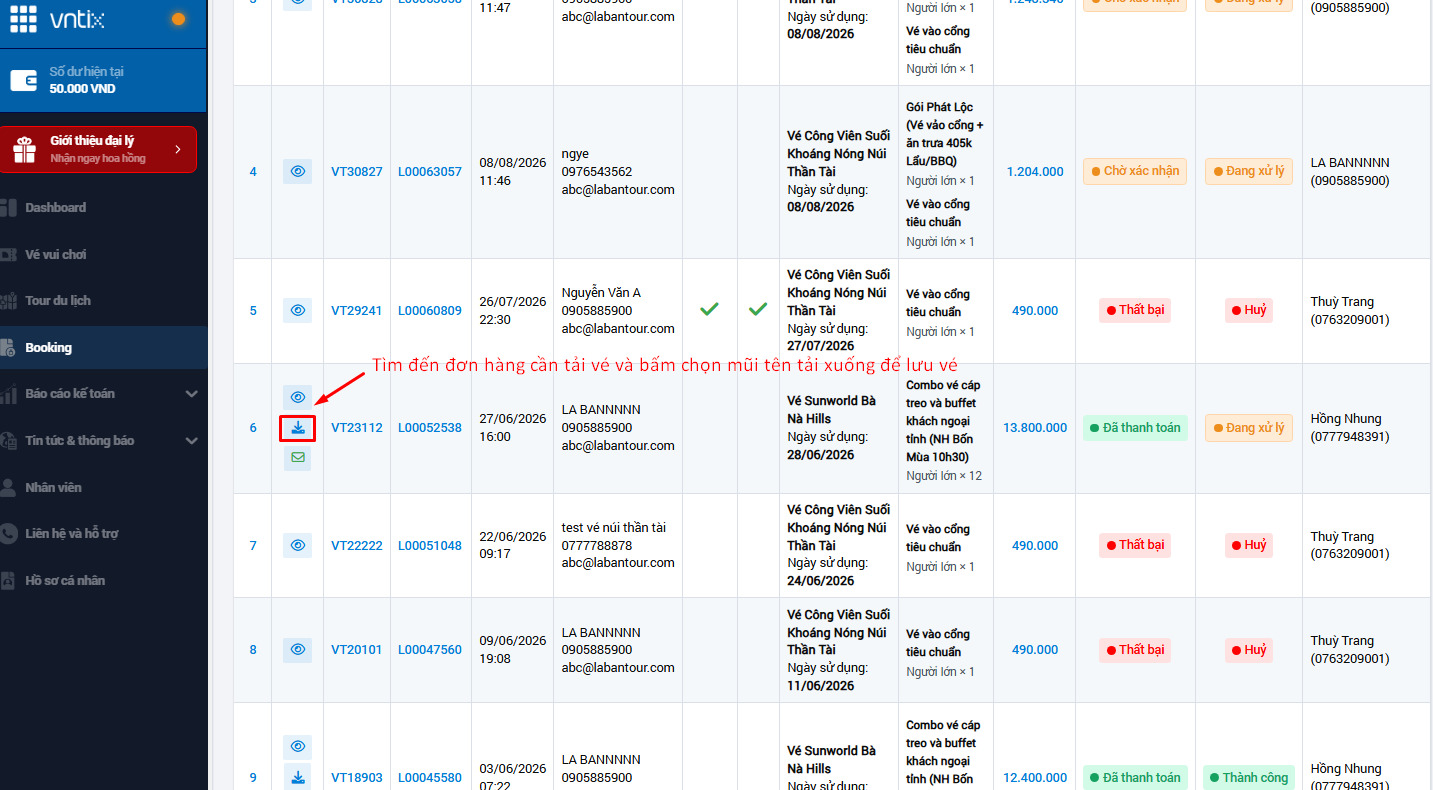View details of order VT30827 via eye icon
The width and height of the screenshot is (1433, 790).
point(297,172)
